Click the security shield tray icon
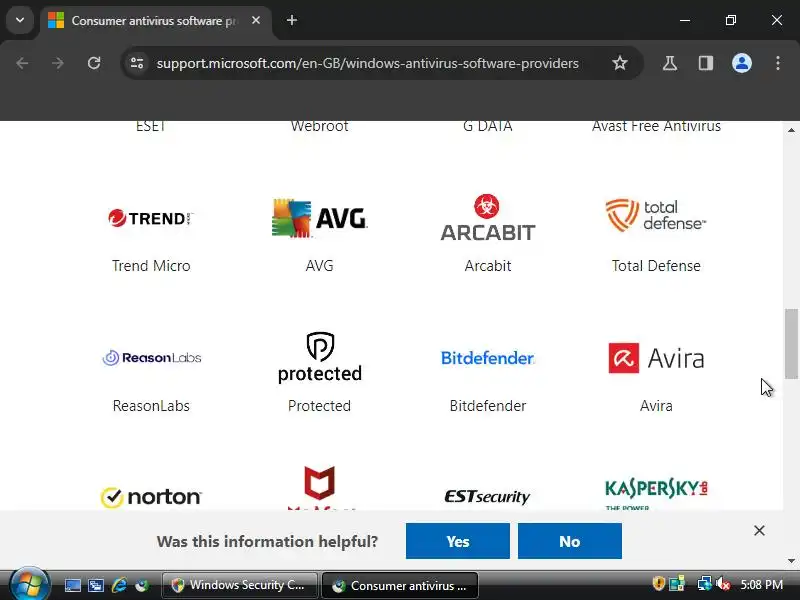 point(658,584)
